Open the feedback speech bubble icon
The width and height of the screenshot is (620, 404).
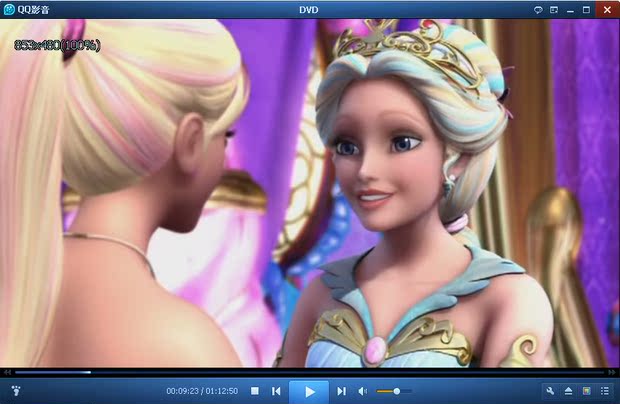tap(538, 10)
